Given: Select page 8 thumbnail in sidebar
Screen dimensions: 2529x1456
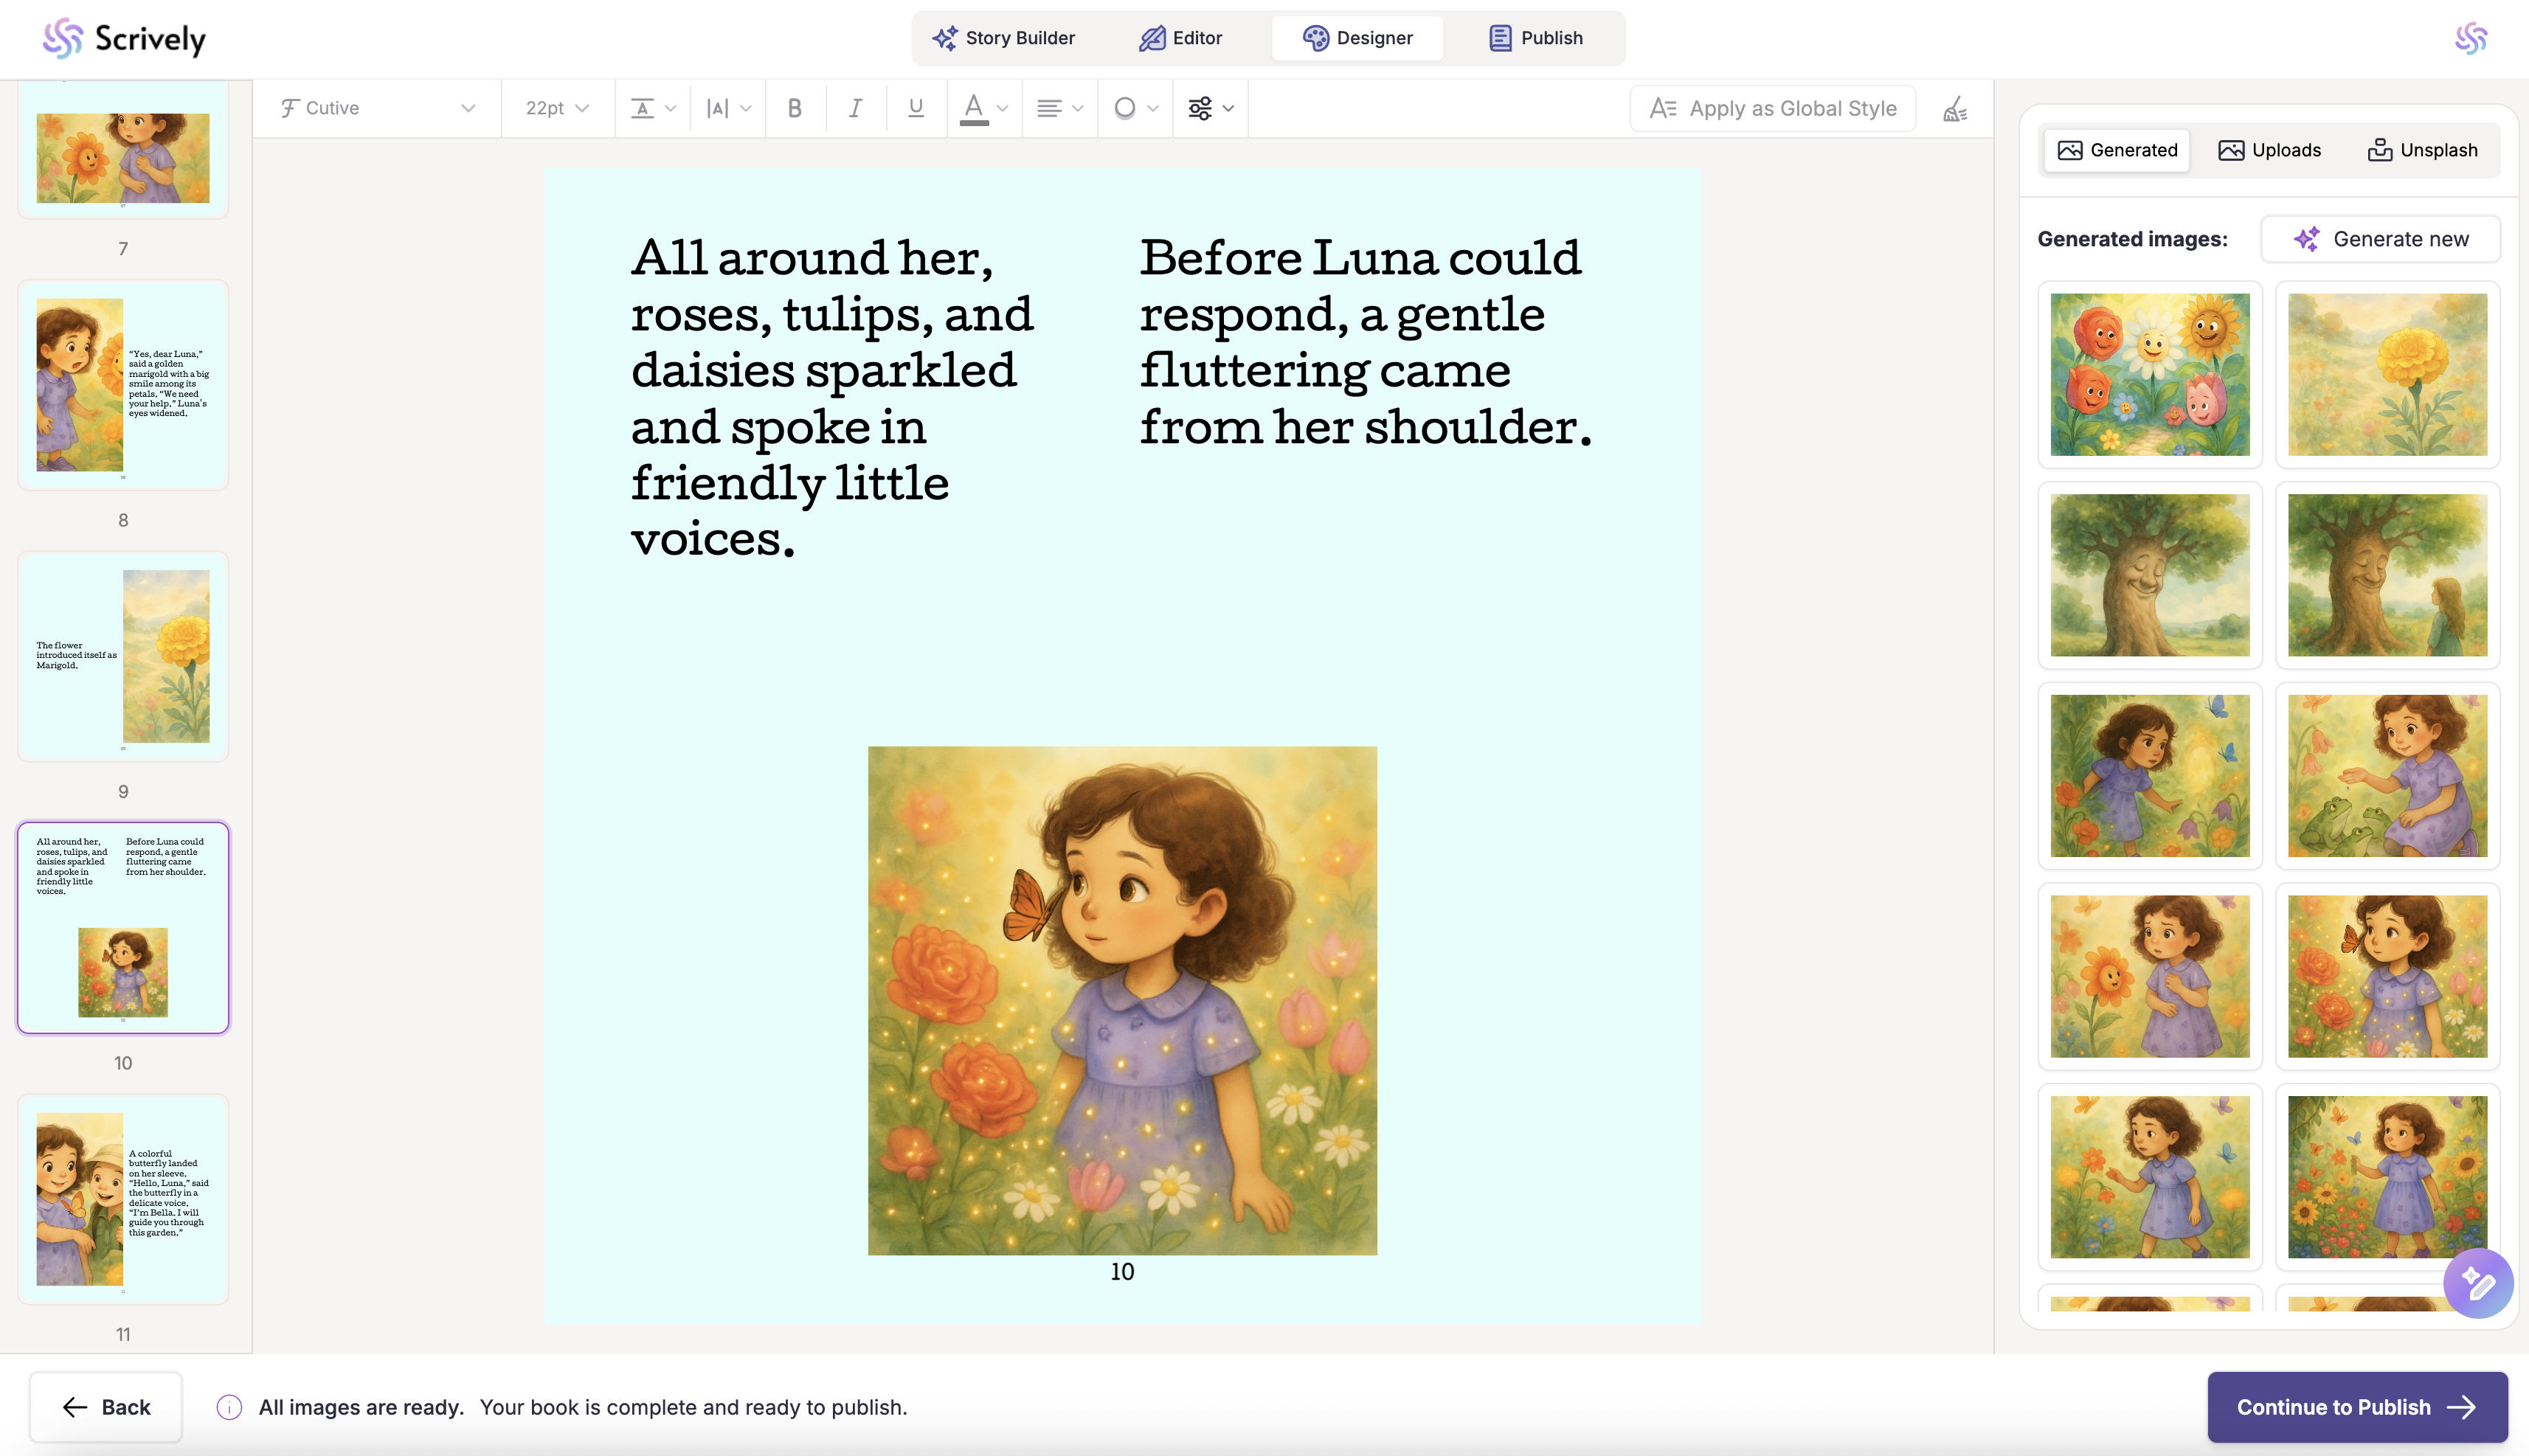Looking at the screenshot, I should pyautogui.click(x=123, y=385).
